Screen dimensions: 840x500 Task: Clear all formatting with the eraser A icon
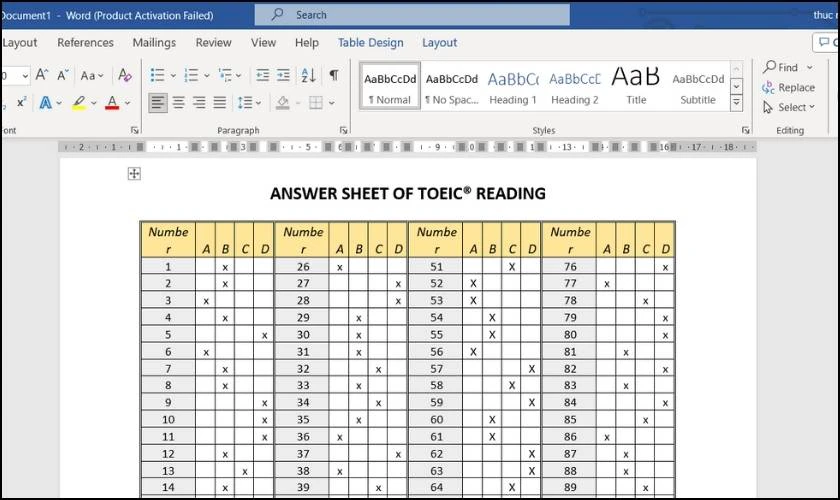(x=124, y=75)
